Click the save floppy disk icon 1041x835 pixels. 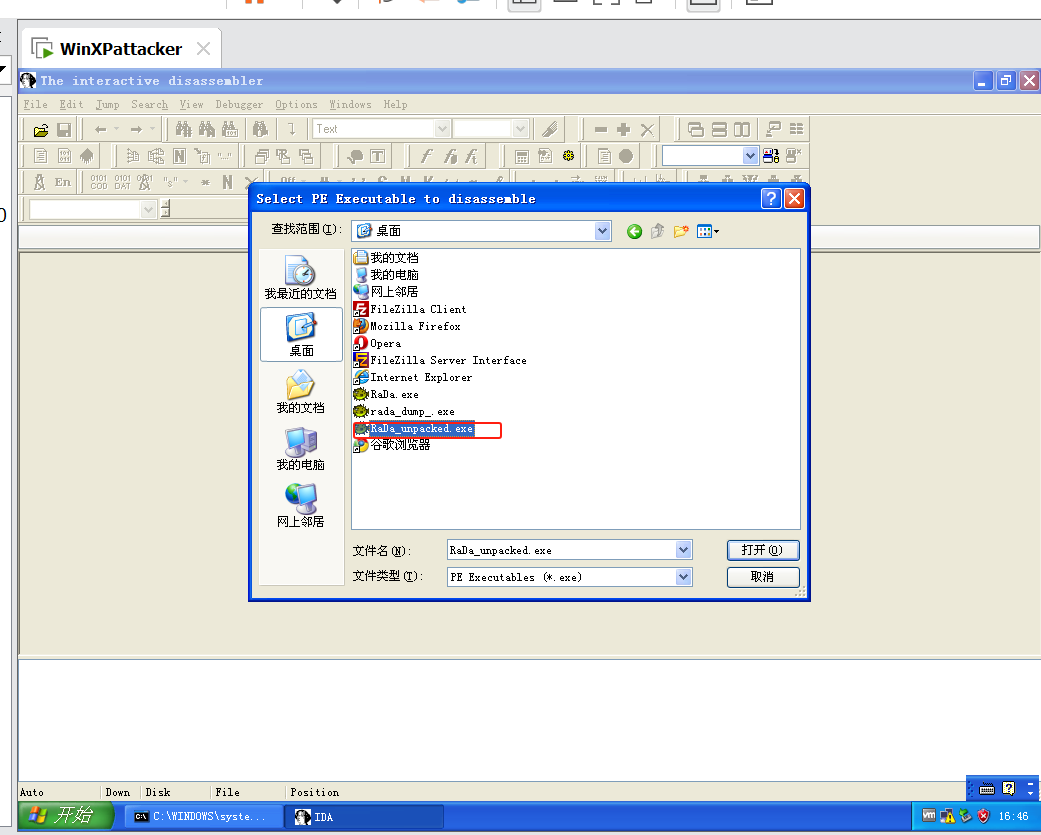pos(64,129)
